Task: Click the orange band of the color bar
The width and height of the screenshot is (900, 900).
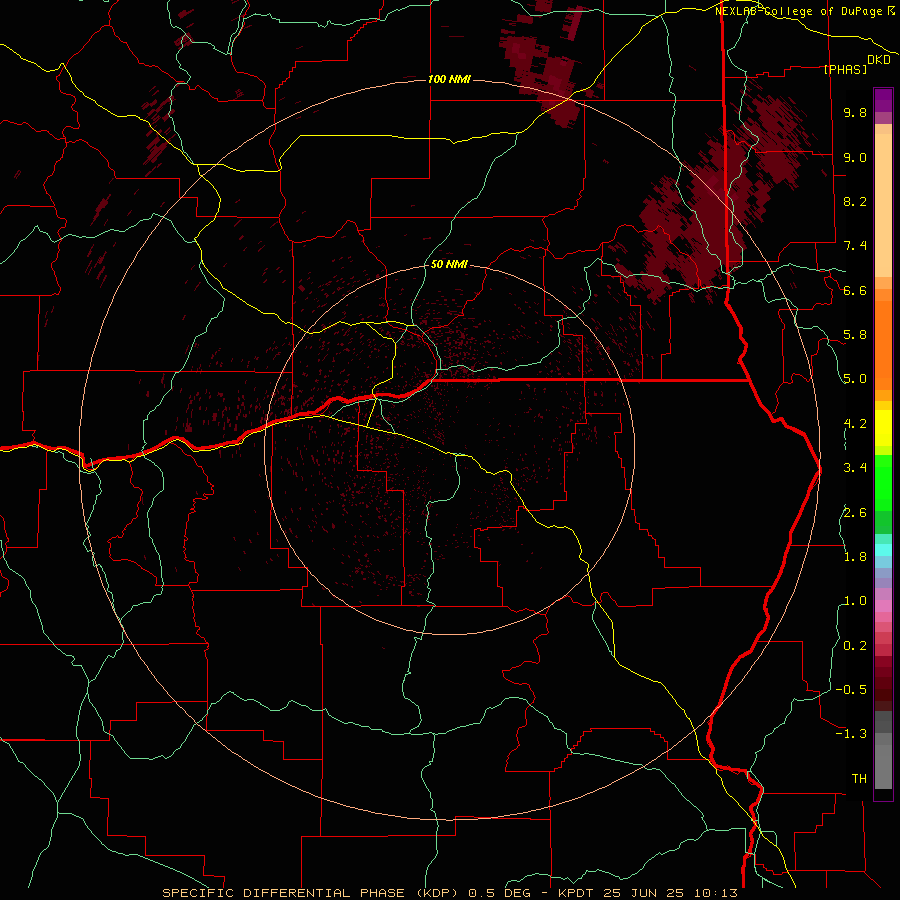Action: [883, 344]
